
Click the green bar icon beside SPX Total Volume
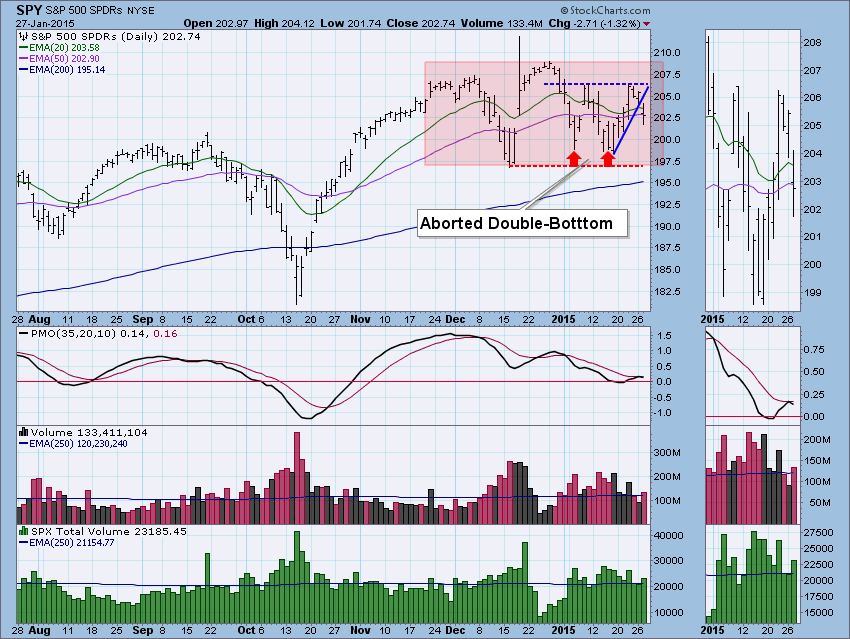coord(23,531)
